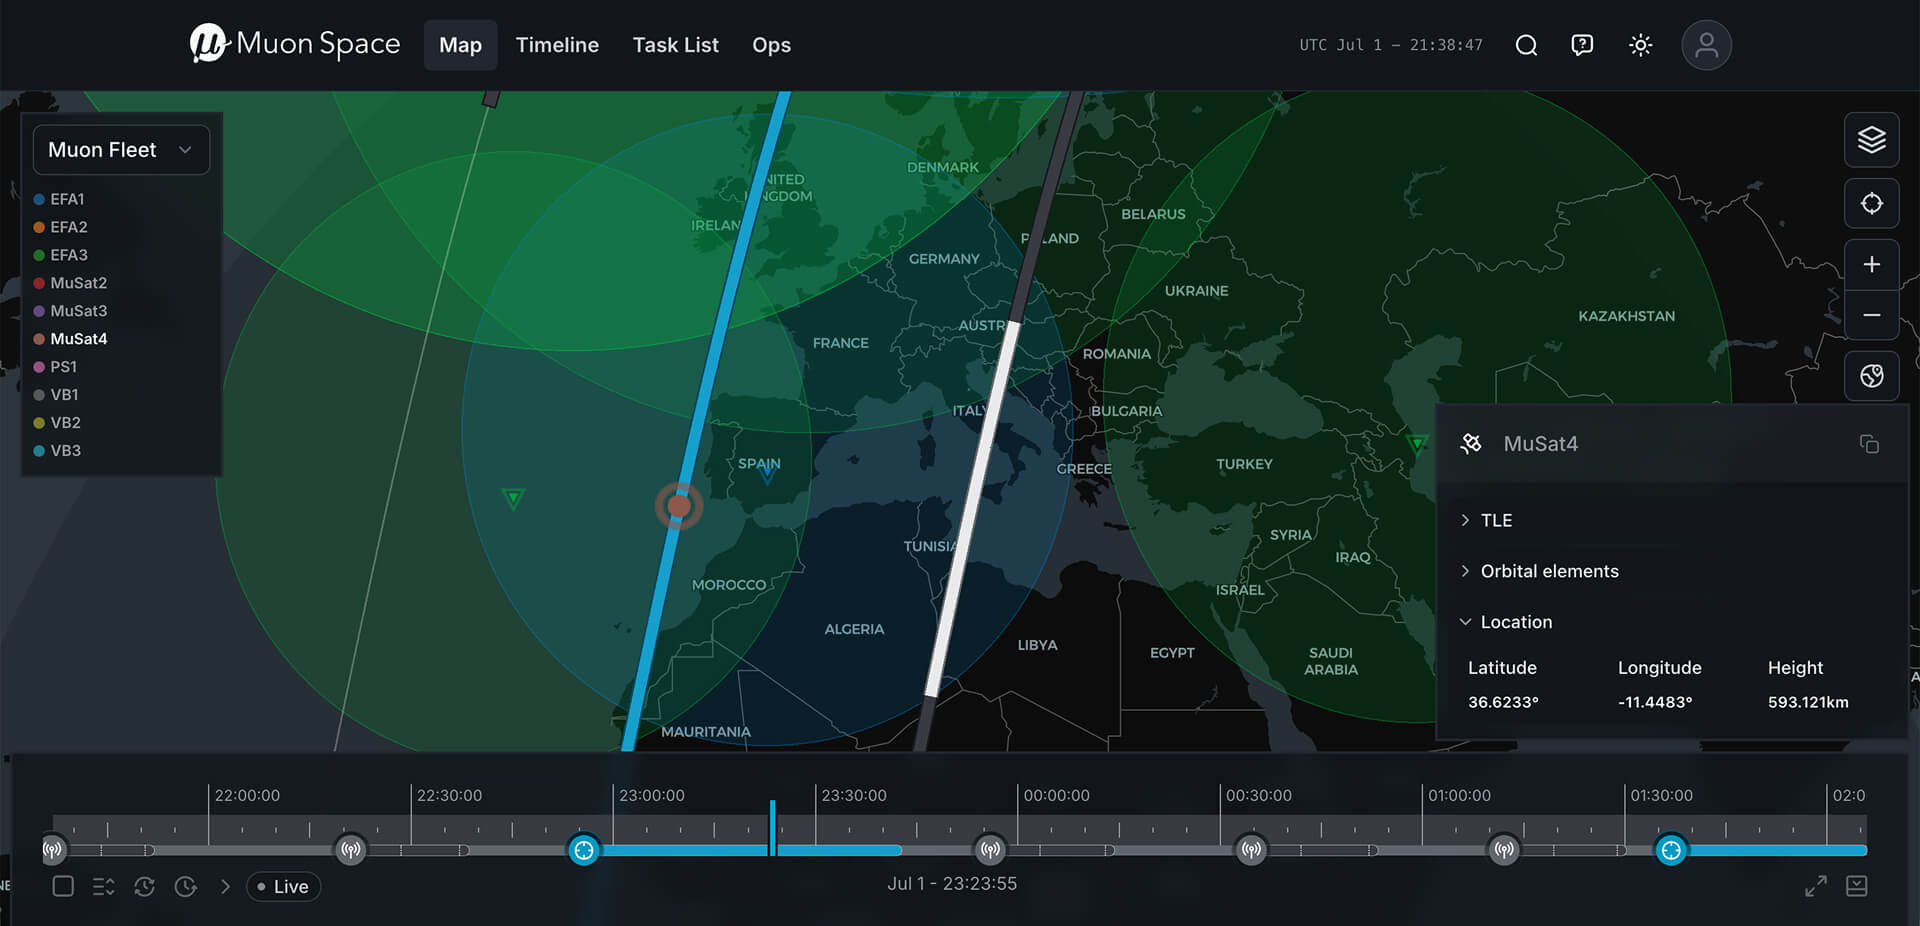Click the recenter crosshair map button
Screen dimensions: 1920x926
tap(1872, 204)
